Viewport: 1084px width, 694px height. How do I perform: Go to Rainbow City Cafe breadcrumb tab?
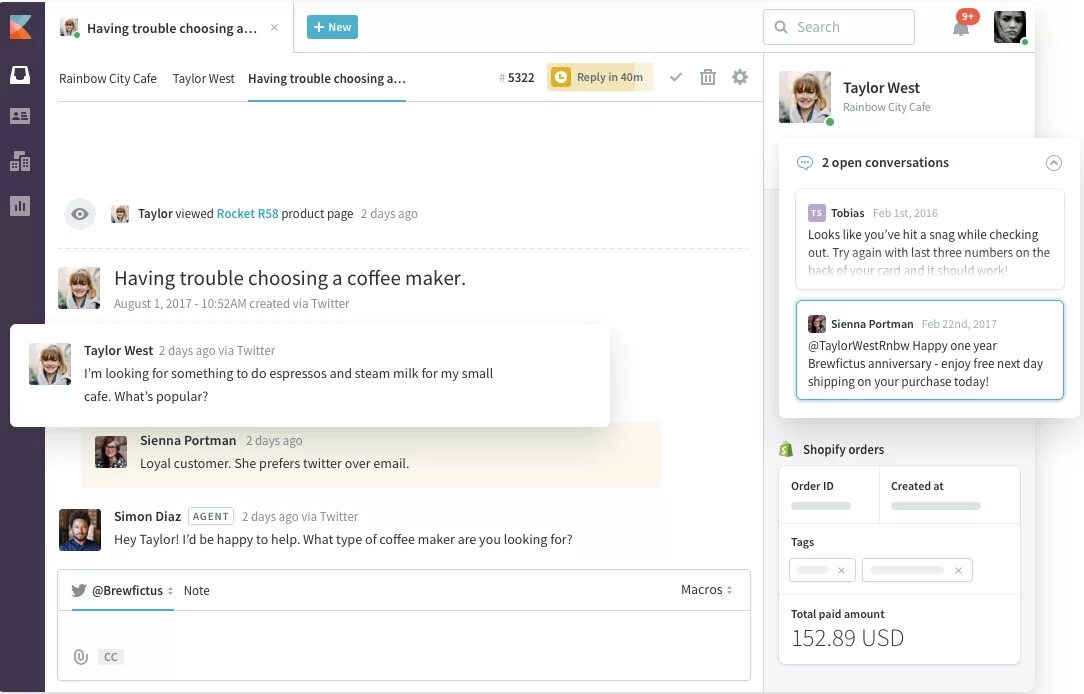point(108,79)
